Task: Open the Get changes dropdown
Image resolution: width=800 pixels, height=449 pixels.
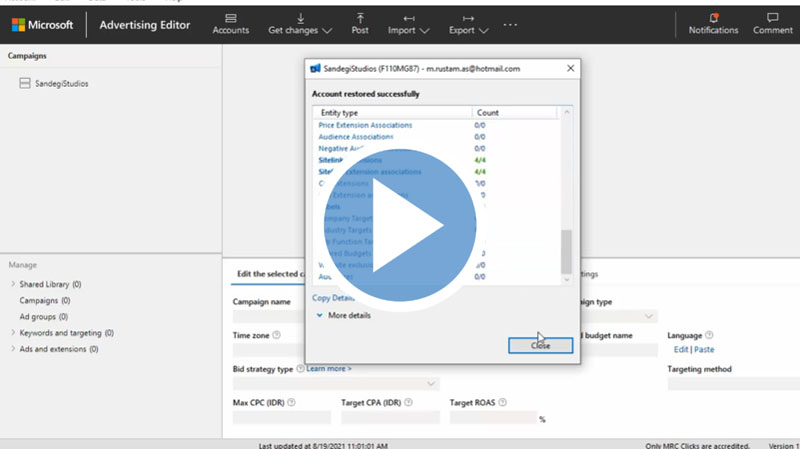Action: 300,24
